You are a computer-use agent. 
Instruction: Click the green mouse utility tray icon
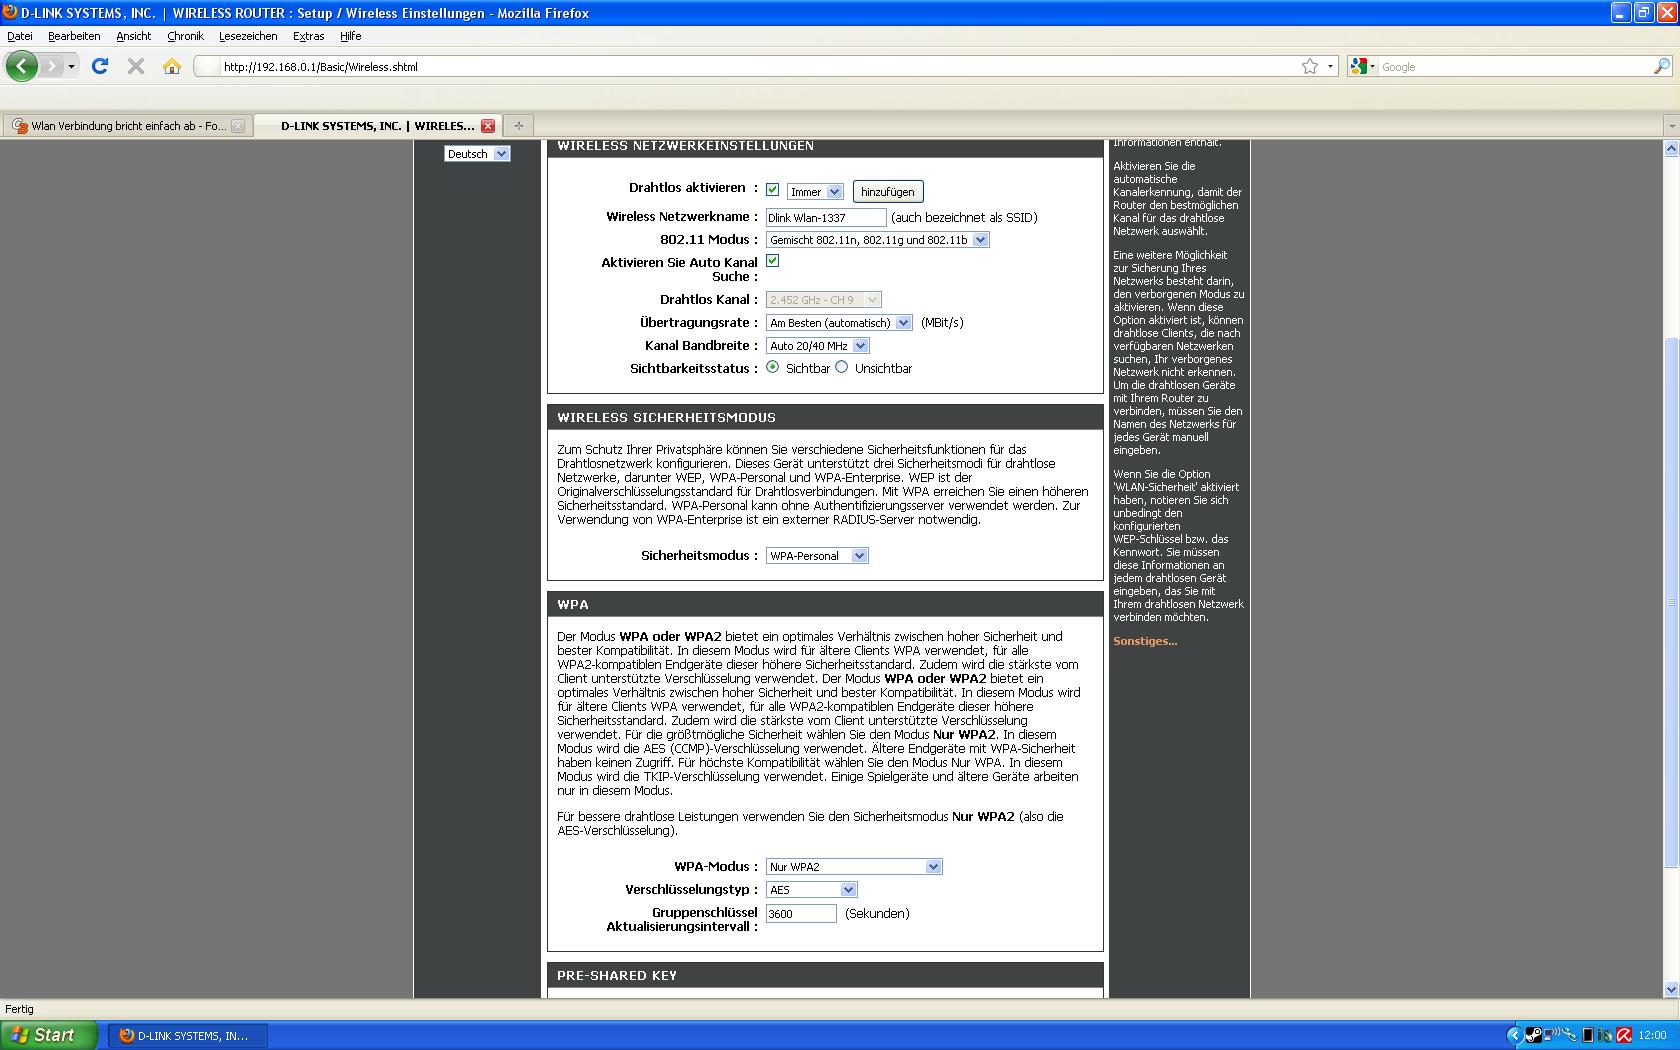coord(1606,1035)
